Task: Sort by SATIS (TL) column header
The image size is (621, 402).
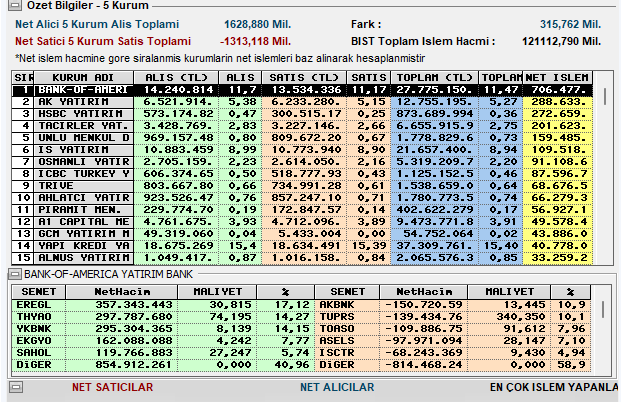Action: [x=304, y=77]
